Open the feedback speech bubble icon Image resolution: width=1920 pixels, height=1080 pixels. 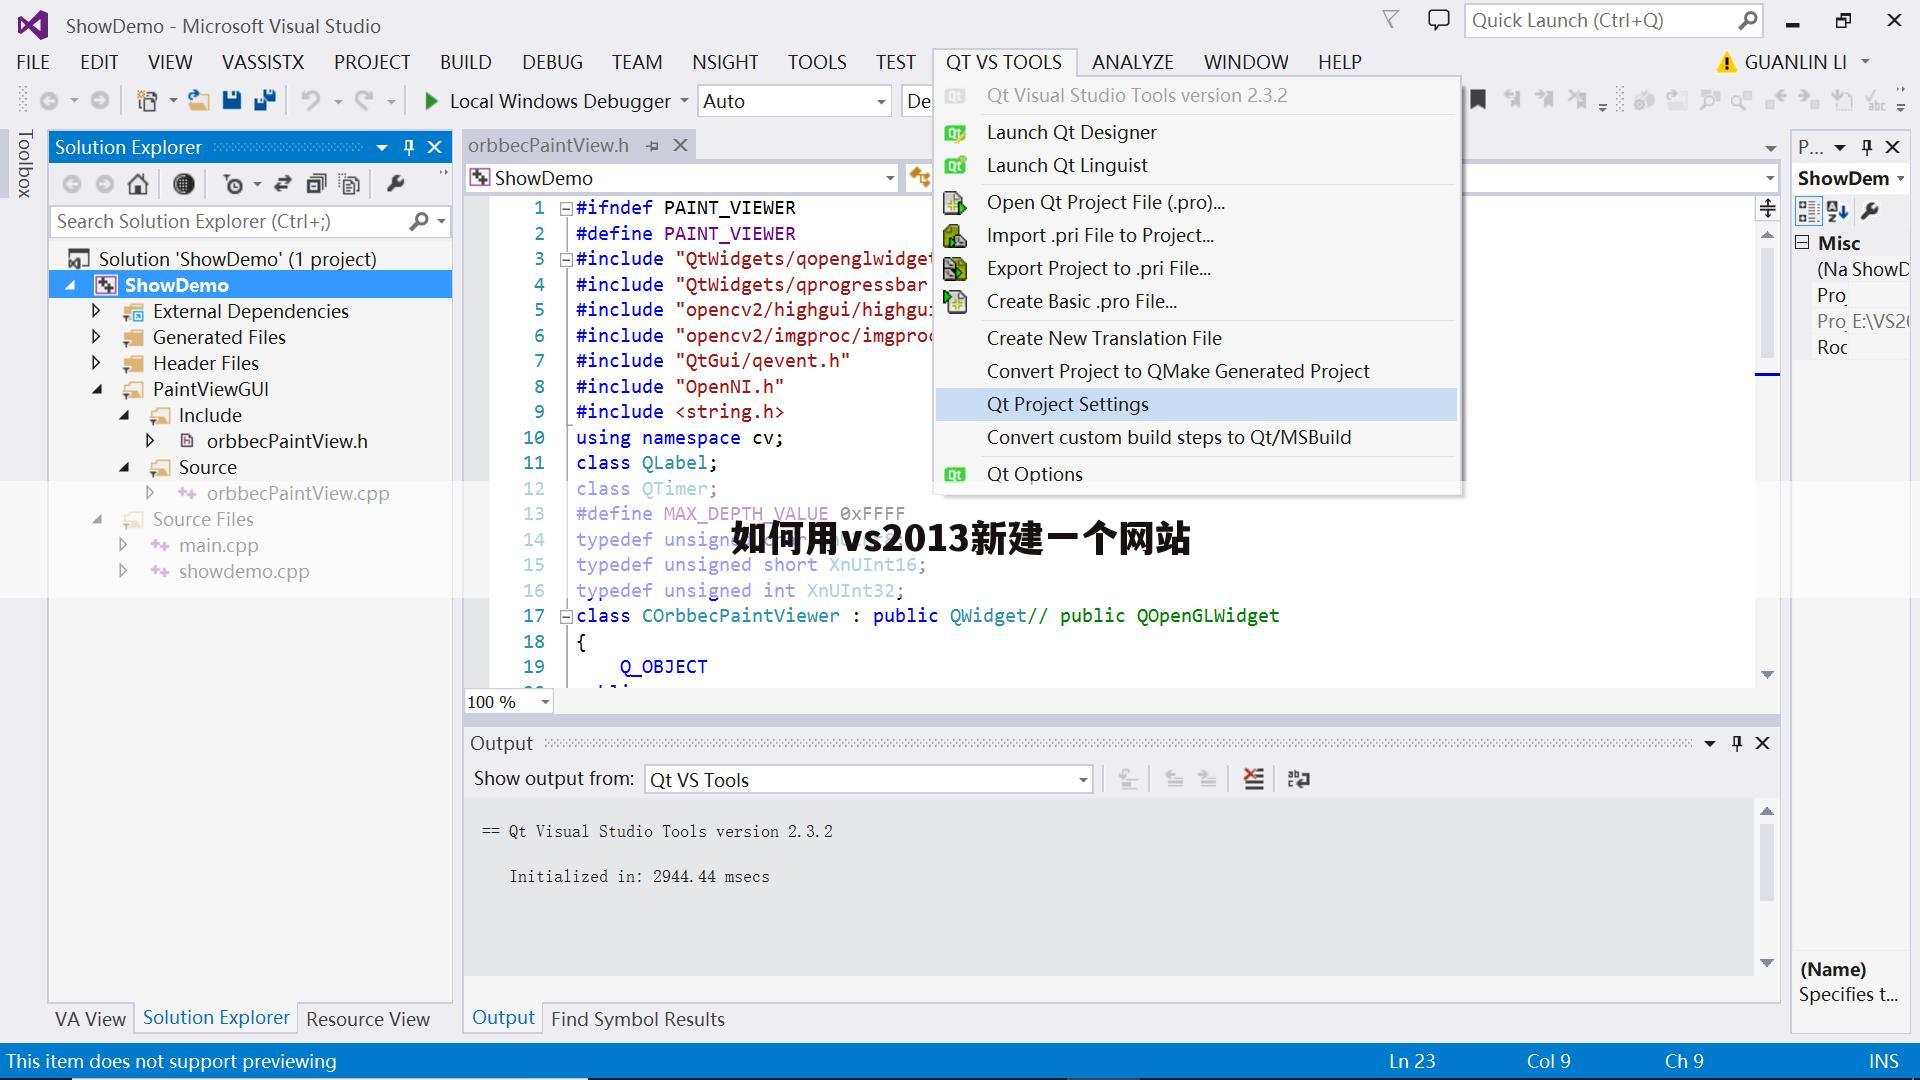(x=1438, y=20)
